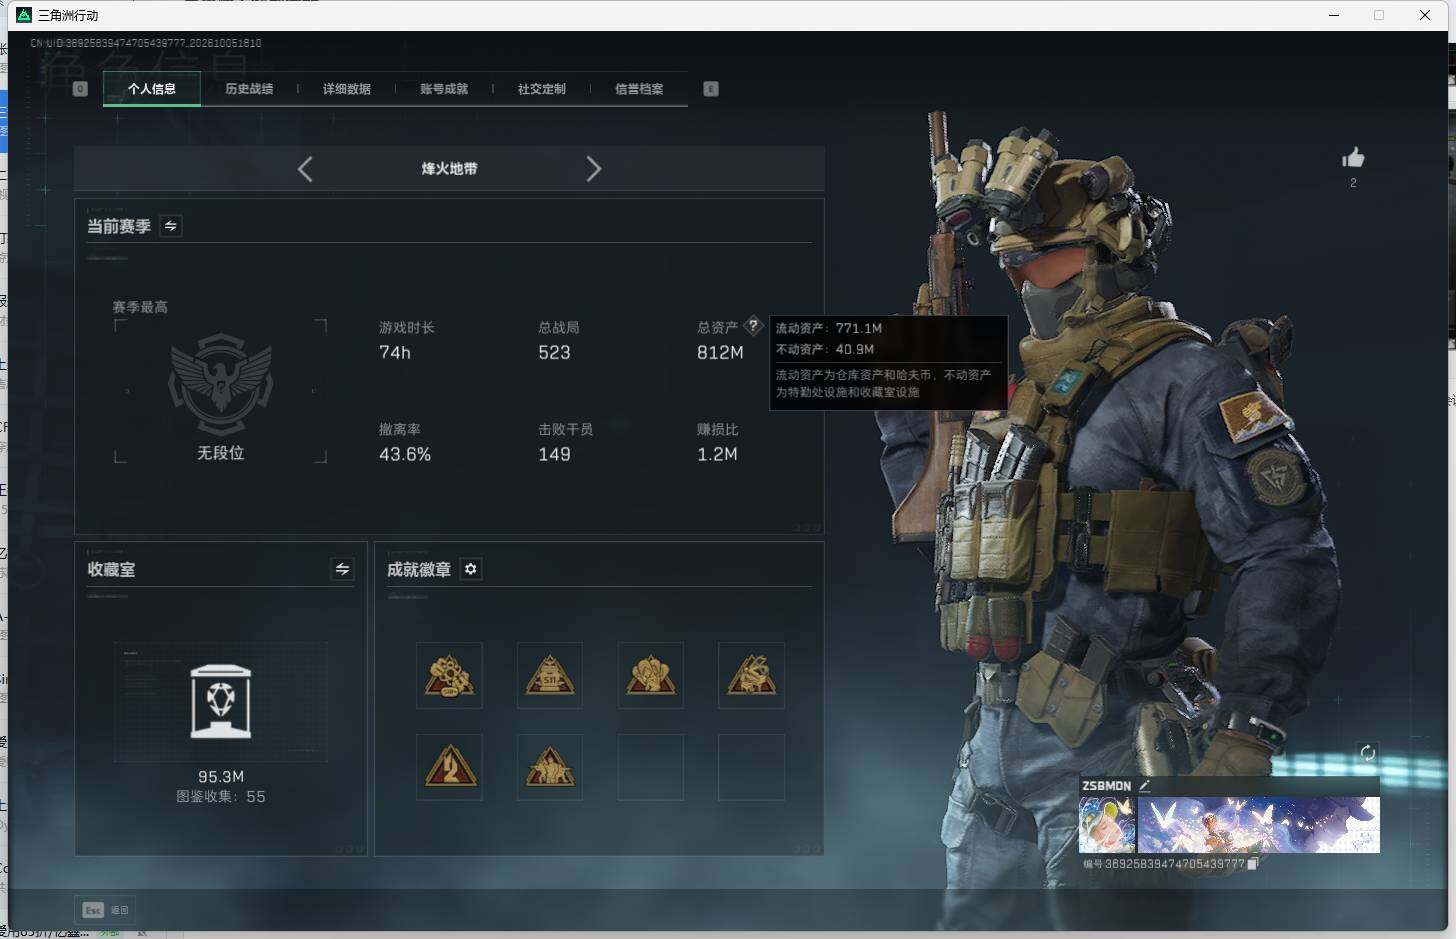Copy the player ID with copy icon
This screenshot has height=939, width=1456.
(1252, 863)
